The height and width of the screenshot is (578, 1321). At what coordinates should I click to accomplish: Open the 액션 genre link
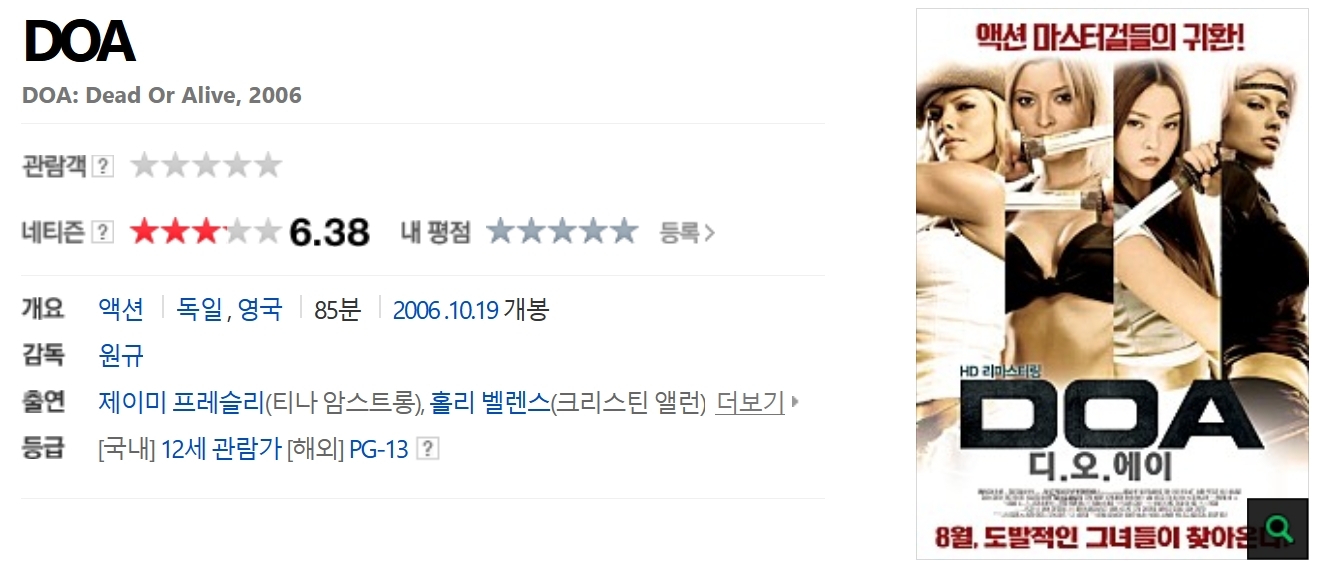tap(121, 309)
